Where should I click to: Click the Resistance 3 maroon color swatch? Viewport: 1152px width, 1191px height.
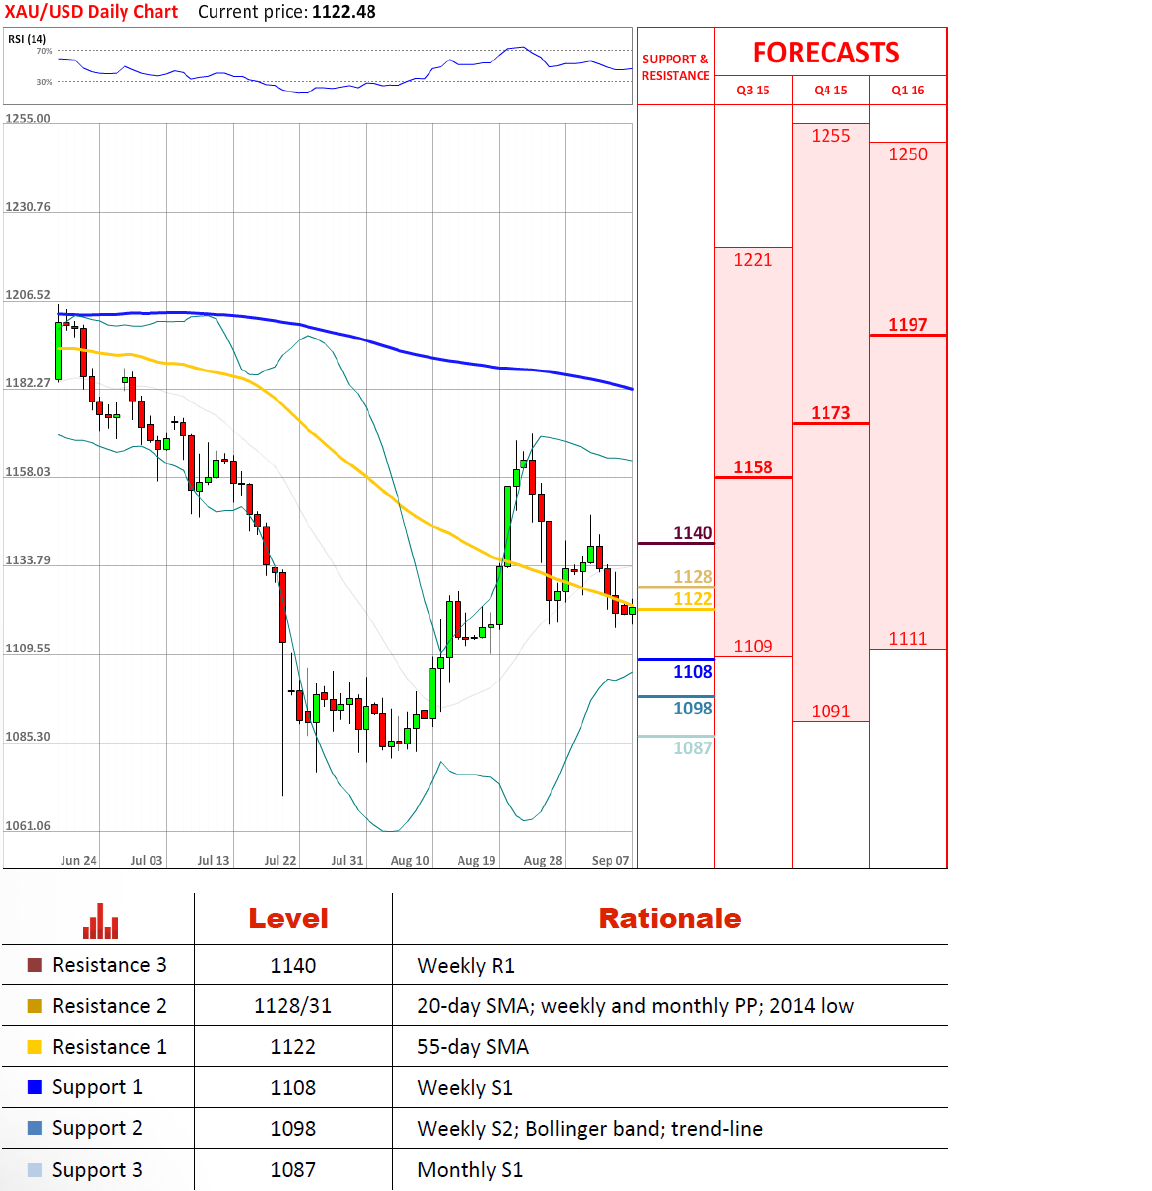tap(34, 965)
